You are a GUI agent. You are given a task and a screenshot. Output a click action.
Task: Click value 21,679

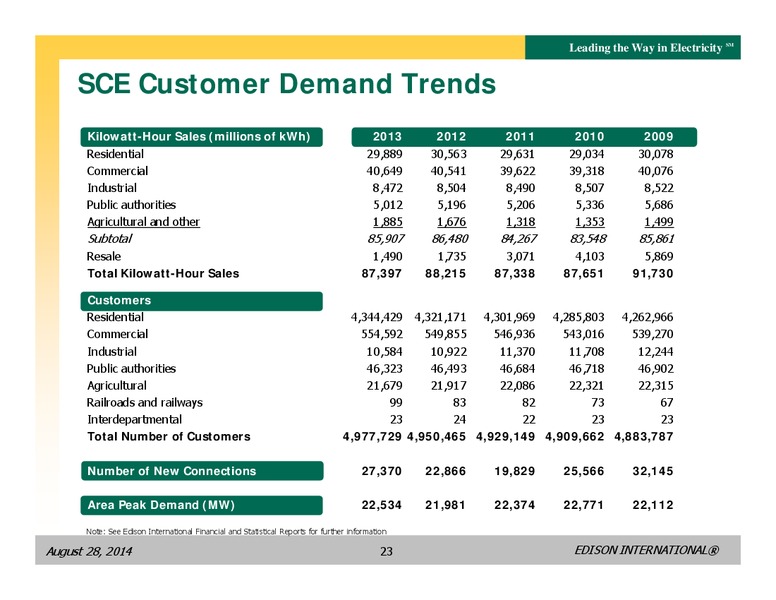point(385,386)
